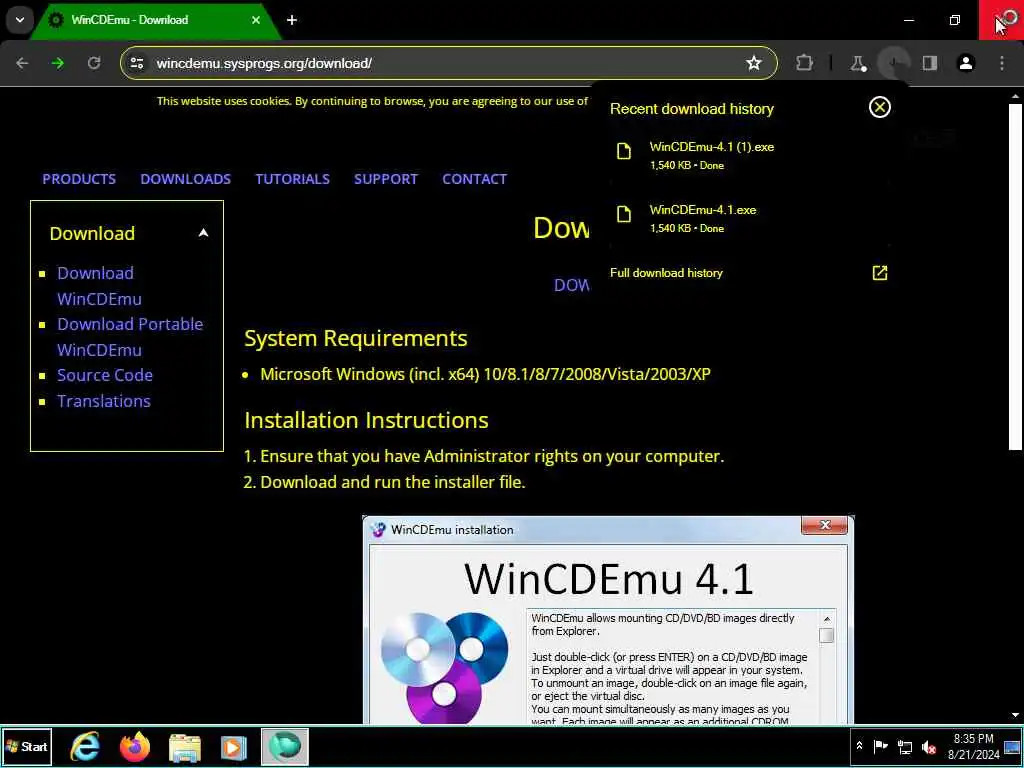Open the Windows Start button
The width and height of the screenshot is (1024, 768).
[27, 746]
